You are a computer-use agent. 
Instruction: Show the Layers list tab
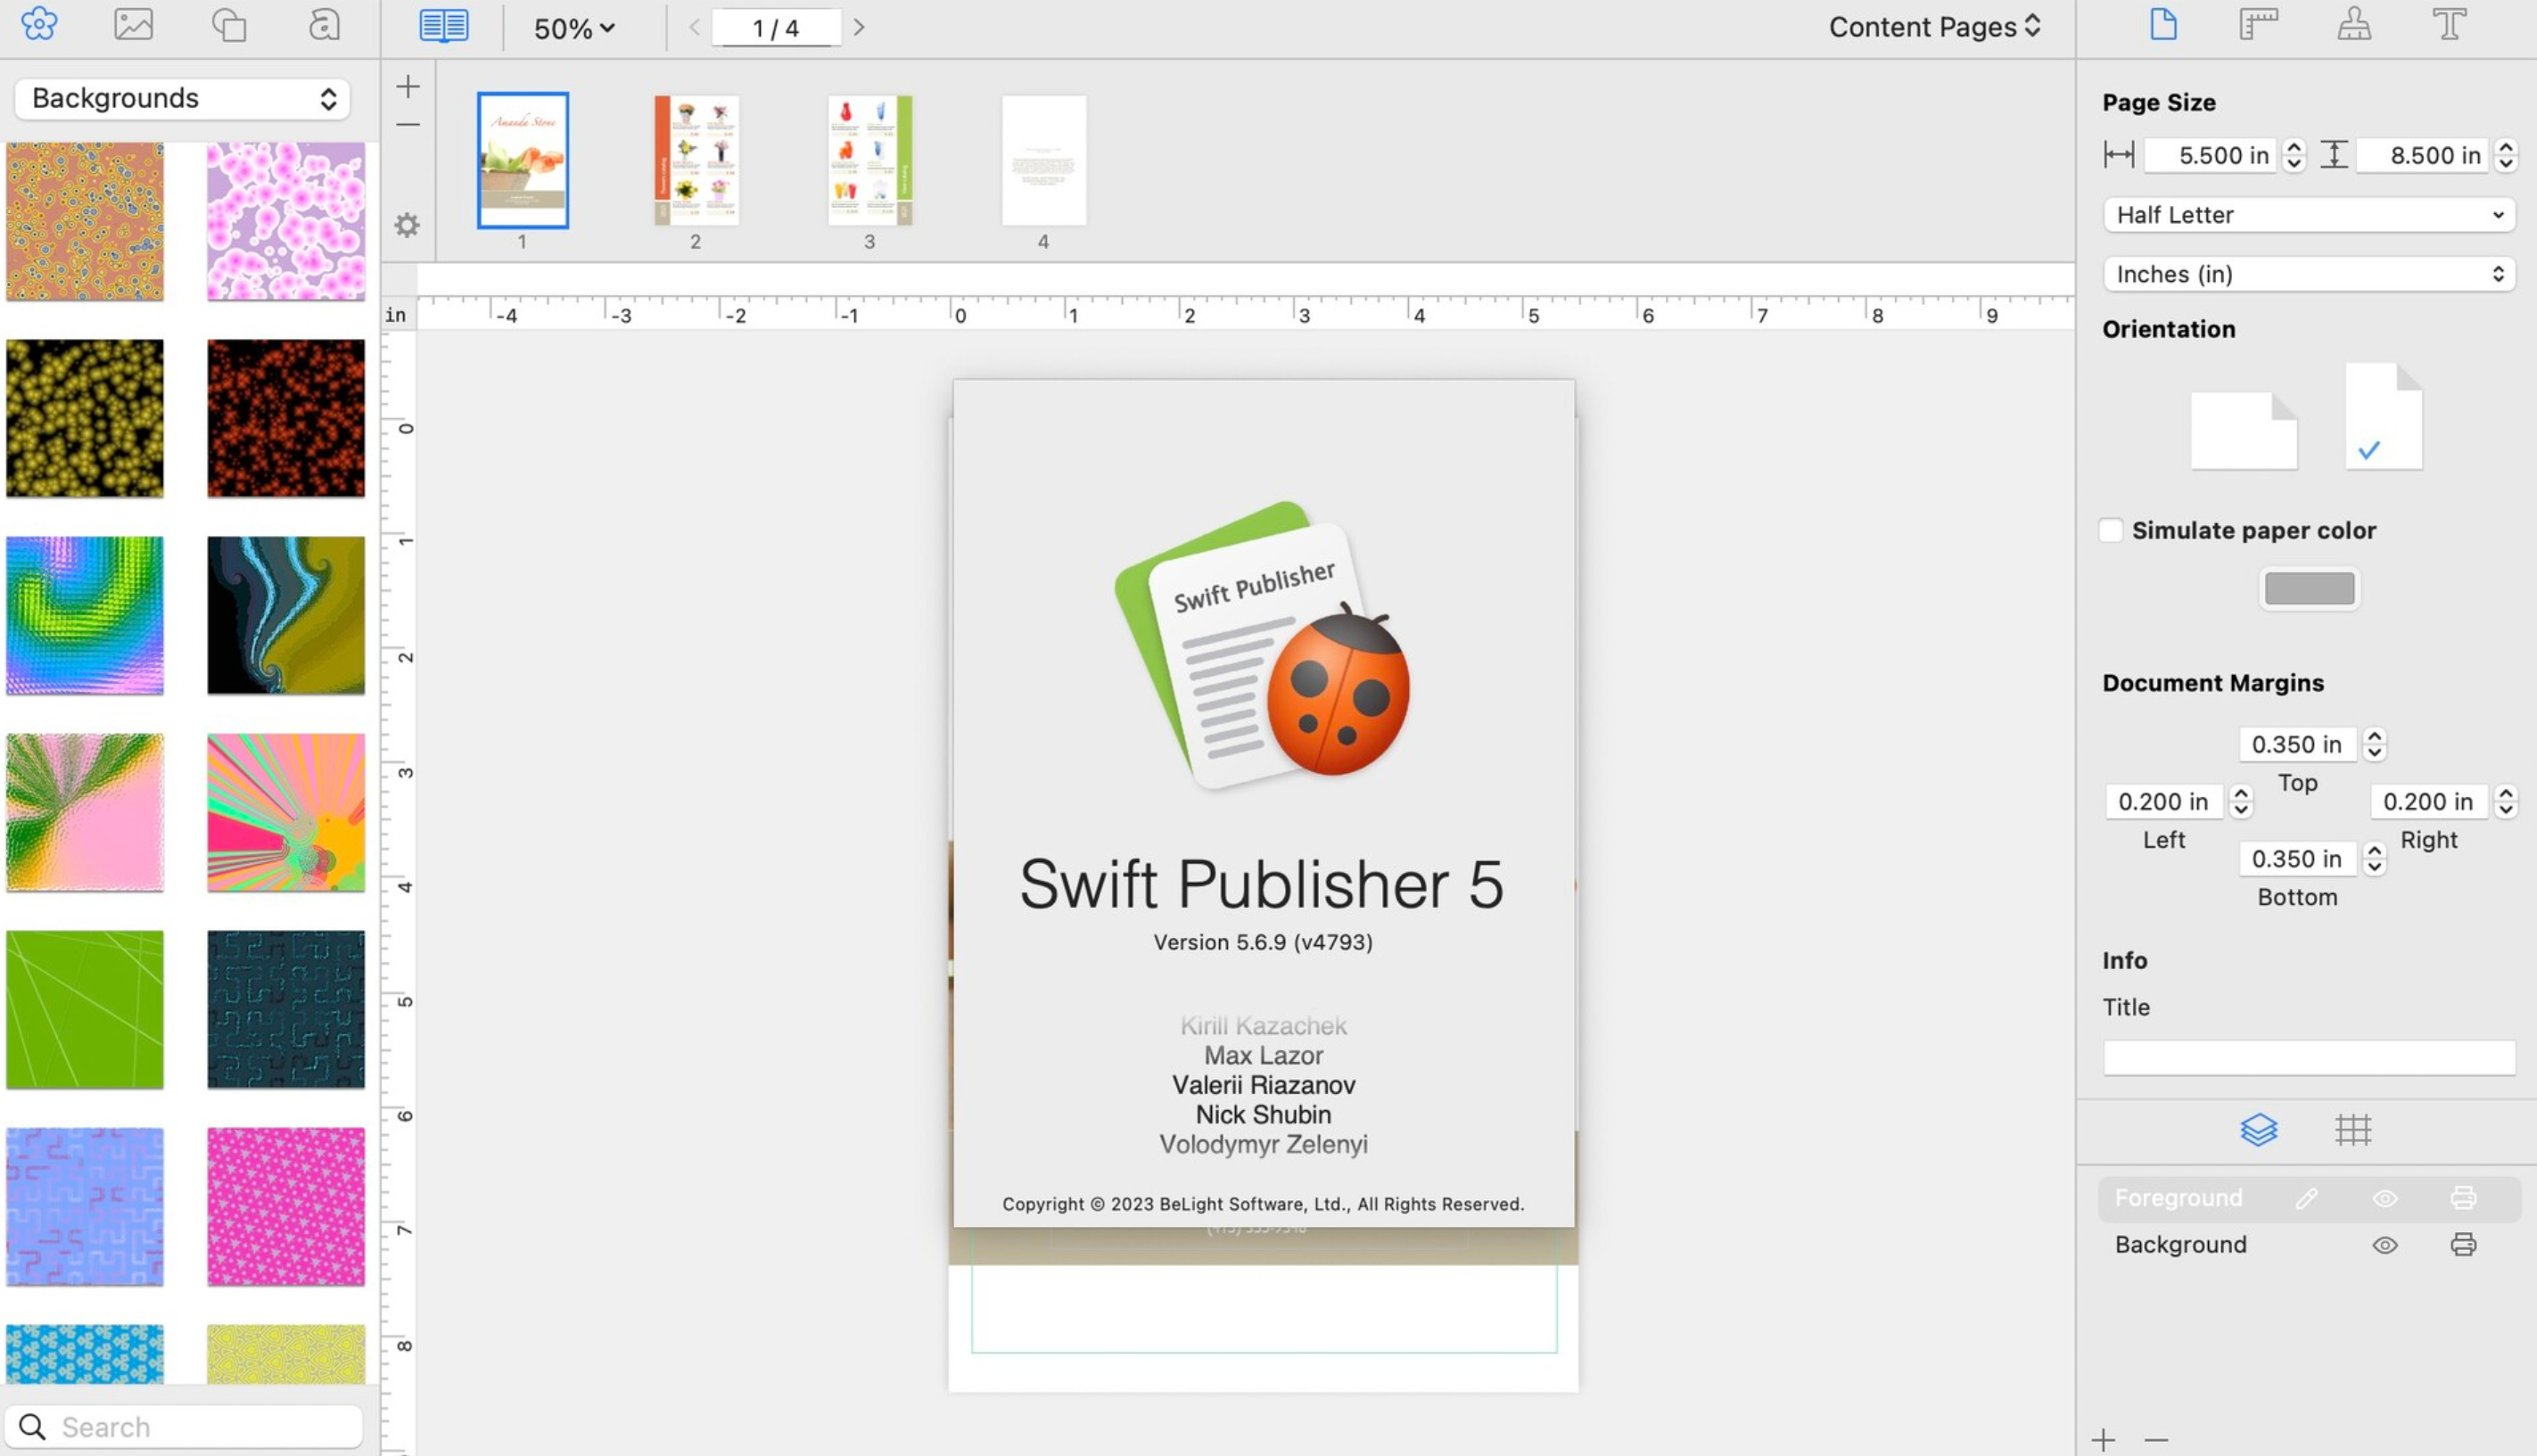point(2258,1130)
